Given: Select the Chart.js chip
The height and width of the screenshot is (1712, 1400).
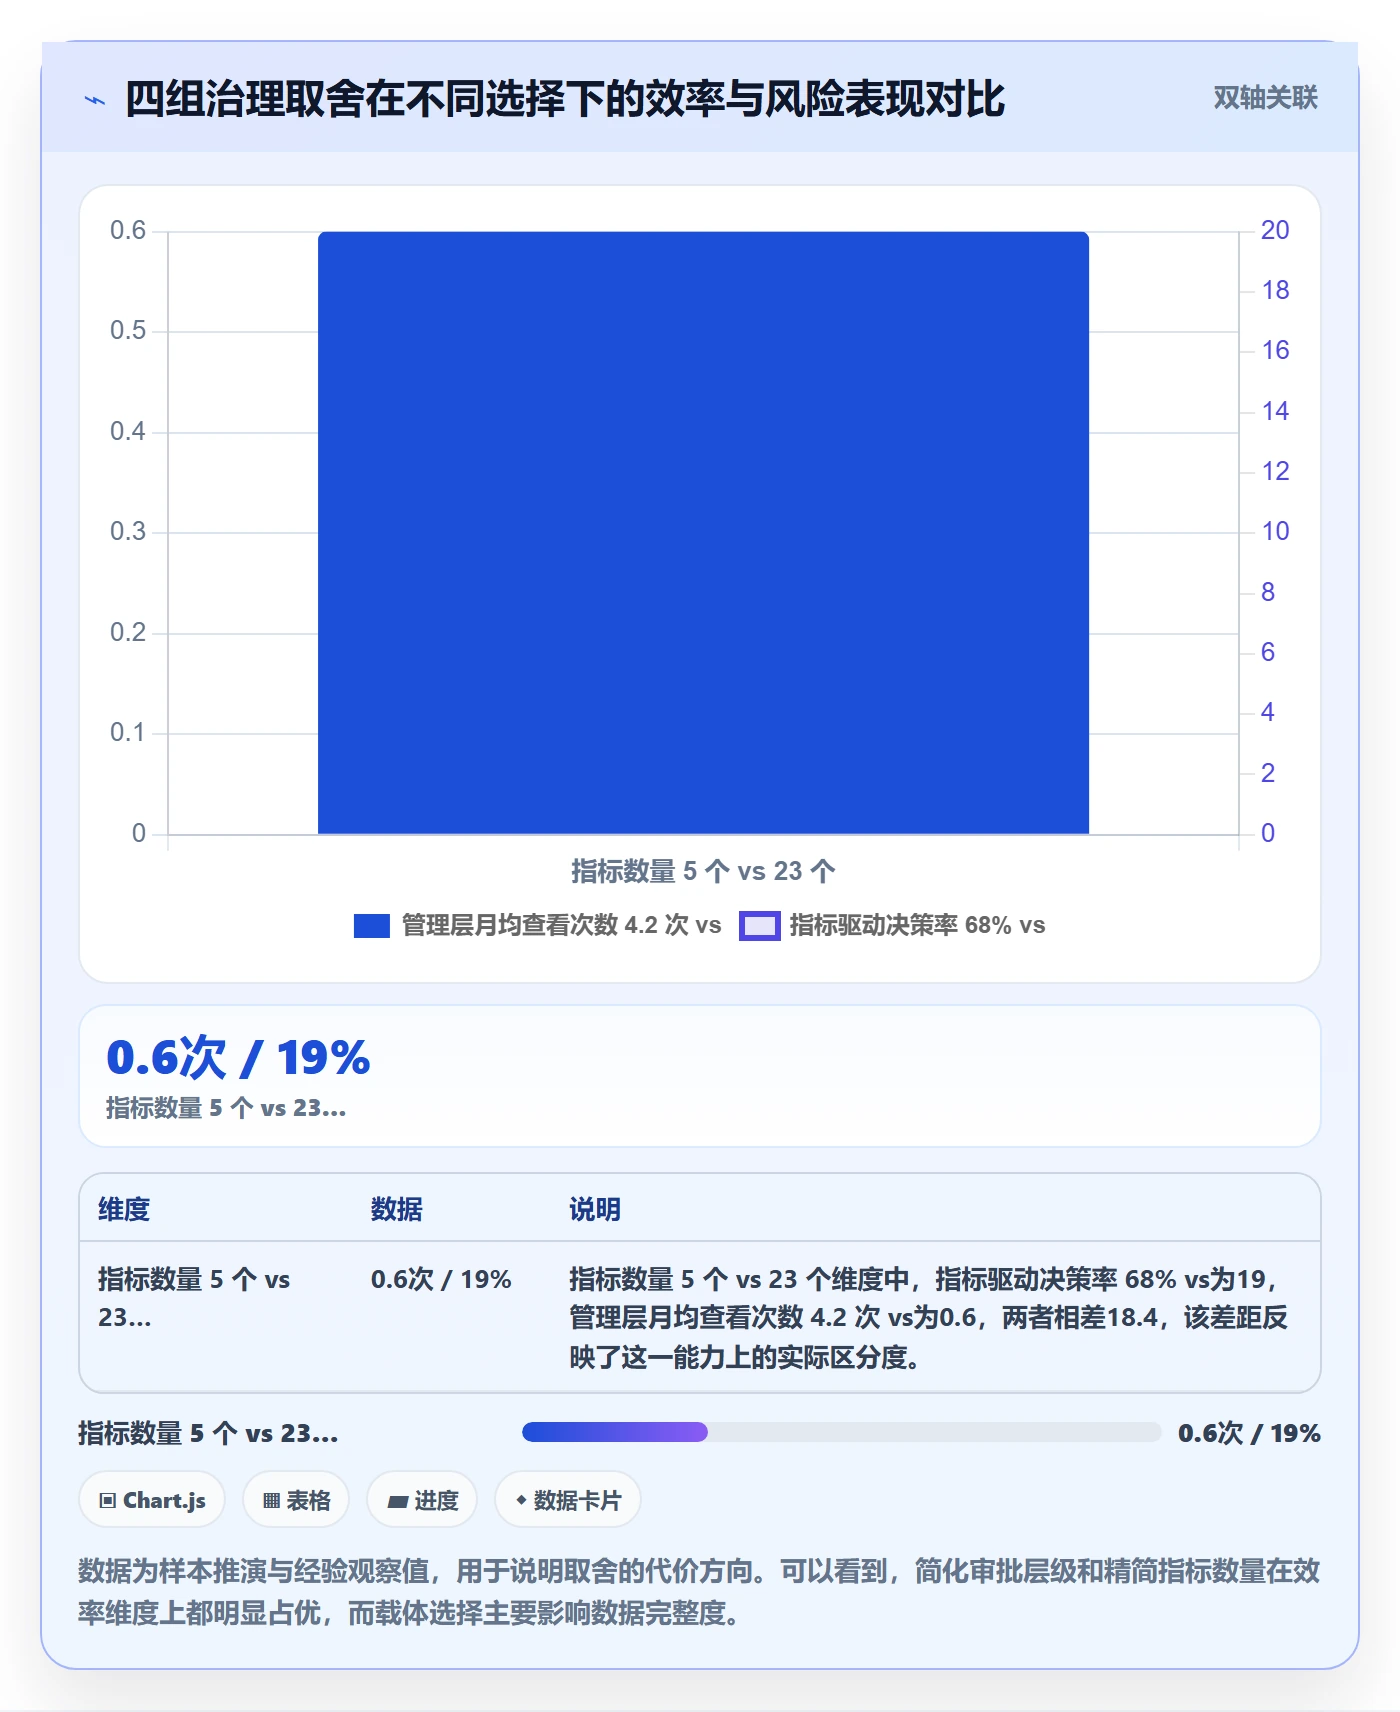Looking at the screenshot, I should click(152, 1500).
